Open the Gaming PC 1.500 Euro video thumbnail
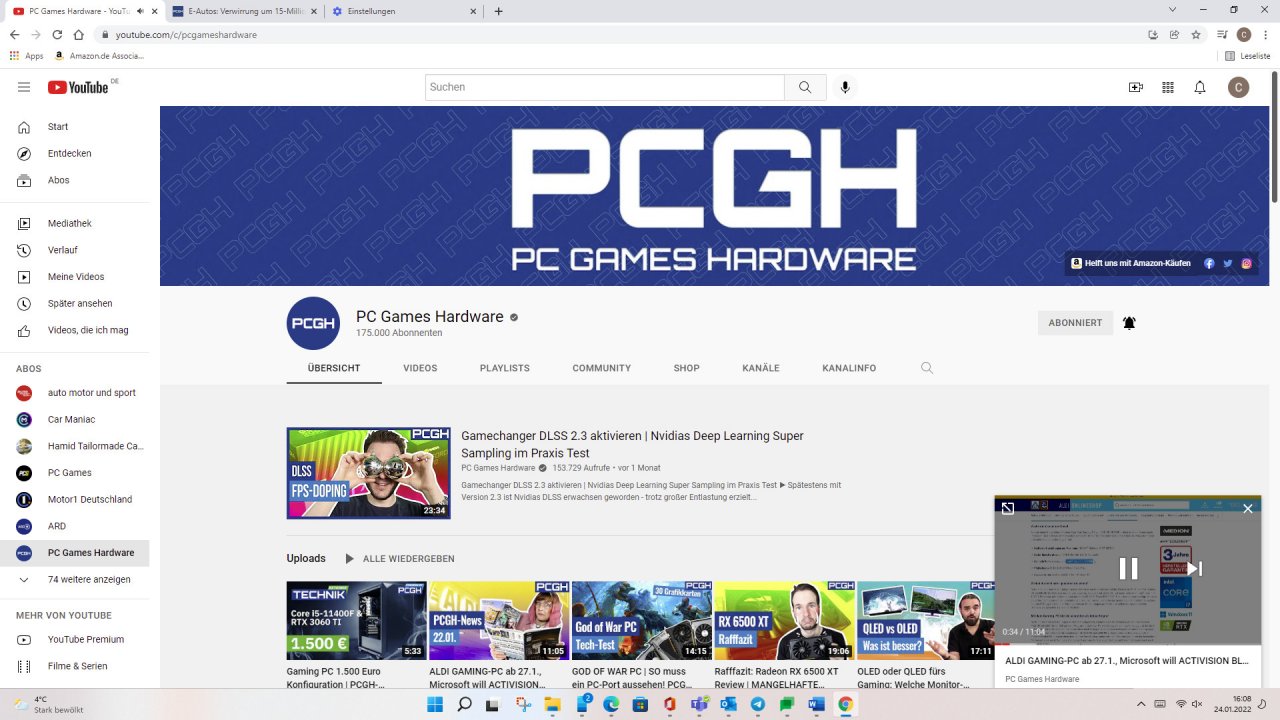This screenshot has height=720, width=1280. pos(356,620)
